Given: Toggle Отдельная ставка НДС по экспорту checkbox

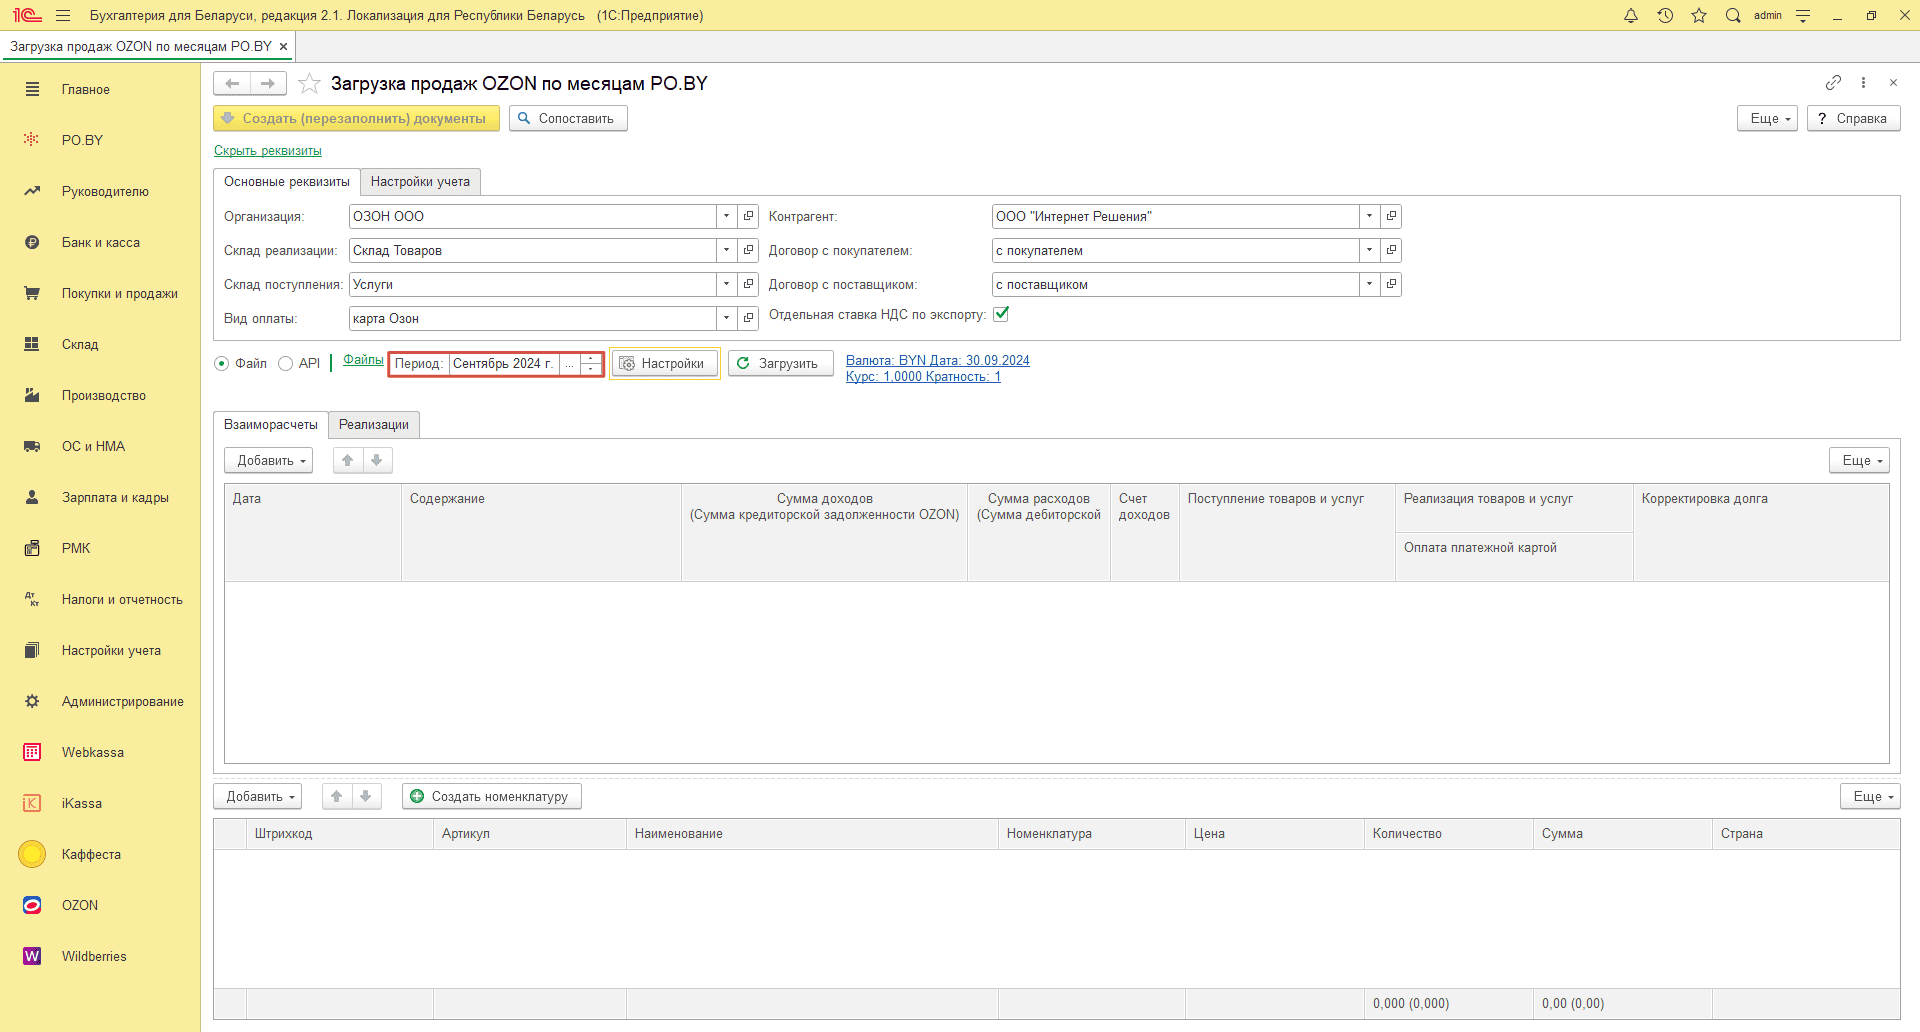Looking at the screenshot, I should (1001, 314).
